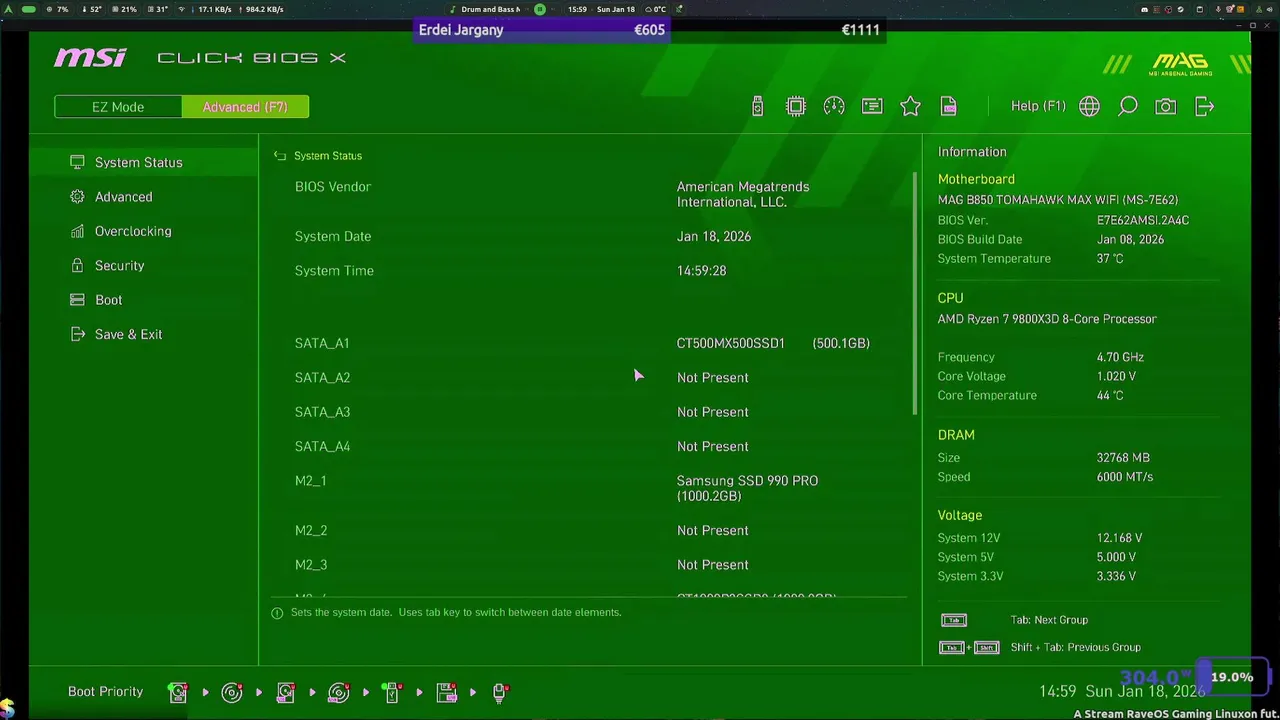Open the Favorites star icon

click(910, 106)
